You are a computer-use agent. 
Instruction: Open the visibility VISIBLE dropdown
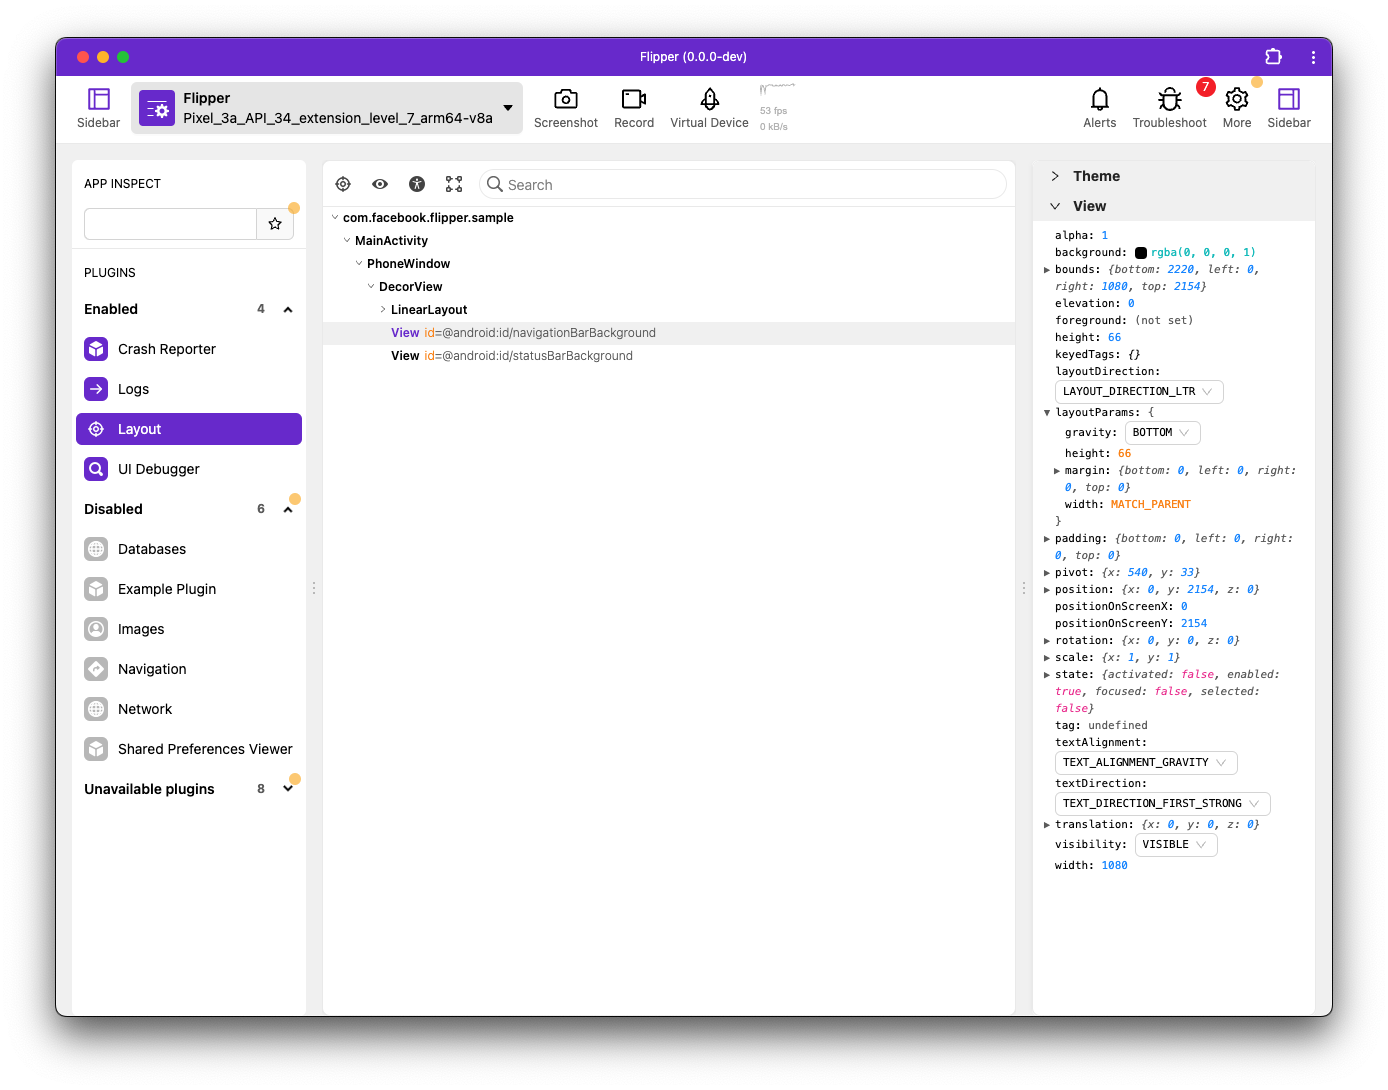coord(1176,845)
